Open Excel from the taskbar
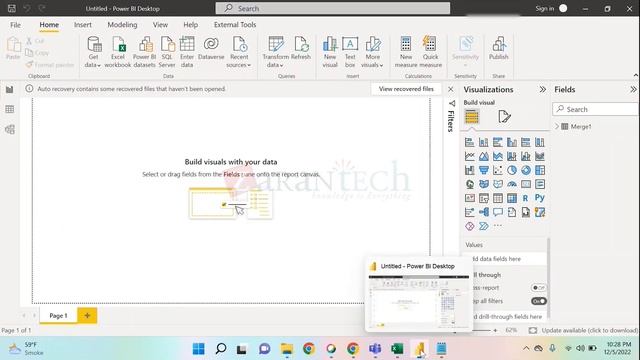 [397, 349]
